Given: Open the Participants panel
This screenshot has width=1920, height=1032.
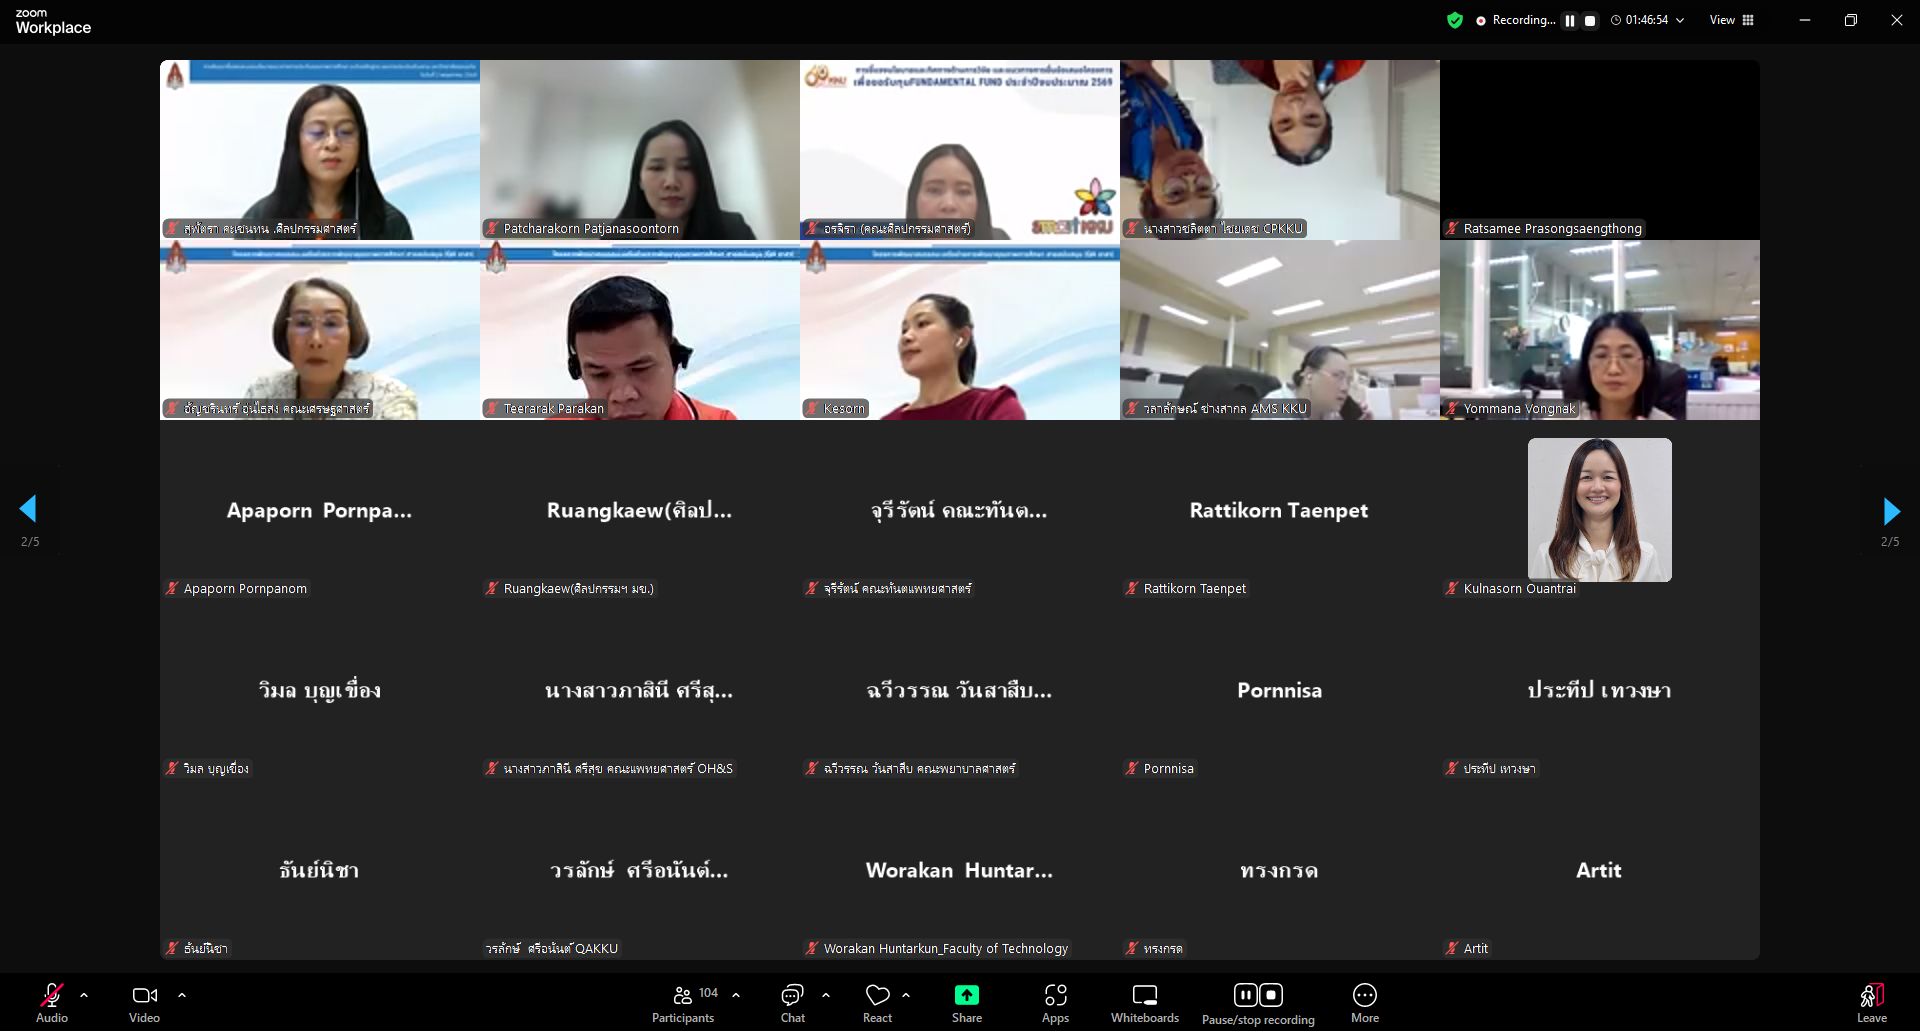Looking at the screenshot, I should click(x=683, y=1003).
